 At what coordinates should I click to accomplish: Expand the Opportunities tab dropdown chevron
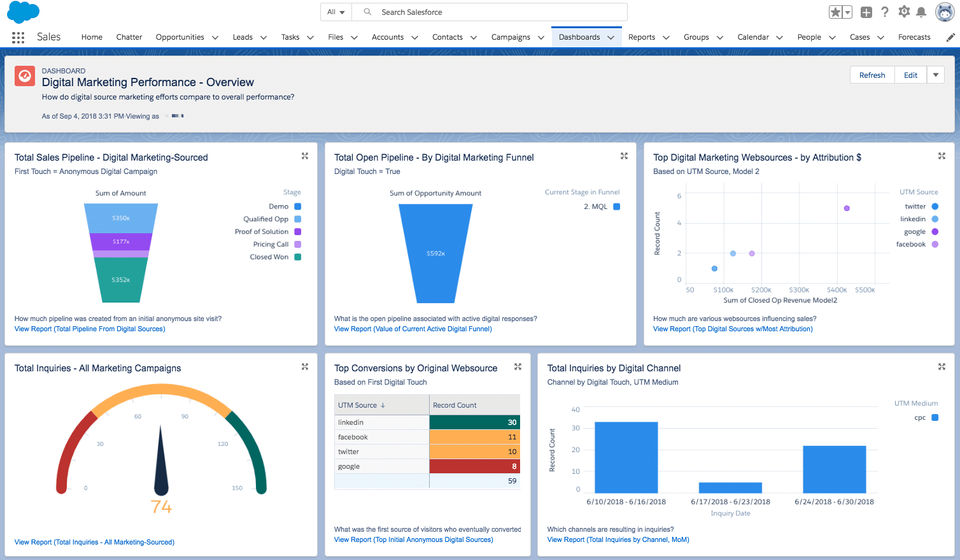215,38
